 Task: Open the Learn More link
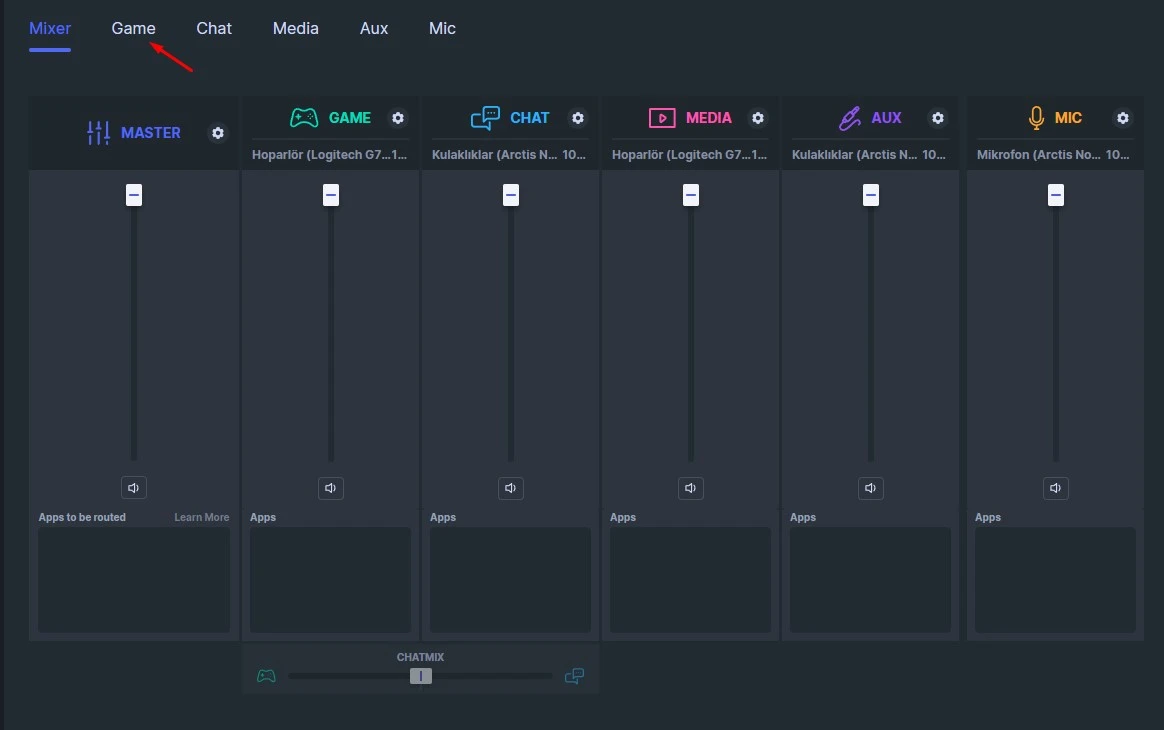coord(202,517)
